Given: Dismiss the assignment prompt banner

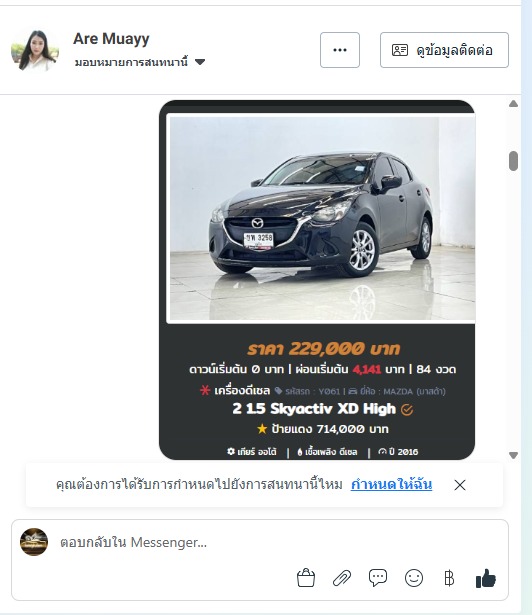Looking at the screenshot, I should tap(460, 485).
